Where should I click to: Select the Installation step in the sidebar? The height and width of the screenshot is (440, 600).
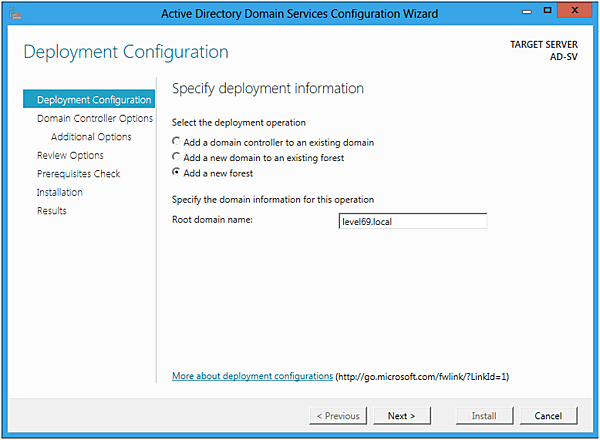tap(60, 192)
